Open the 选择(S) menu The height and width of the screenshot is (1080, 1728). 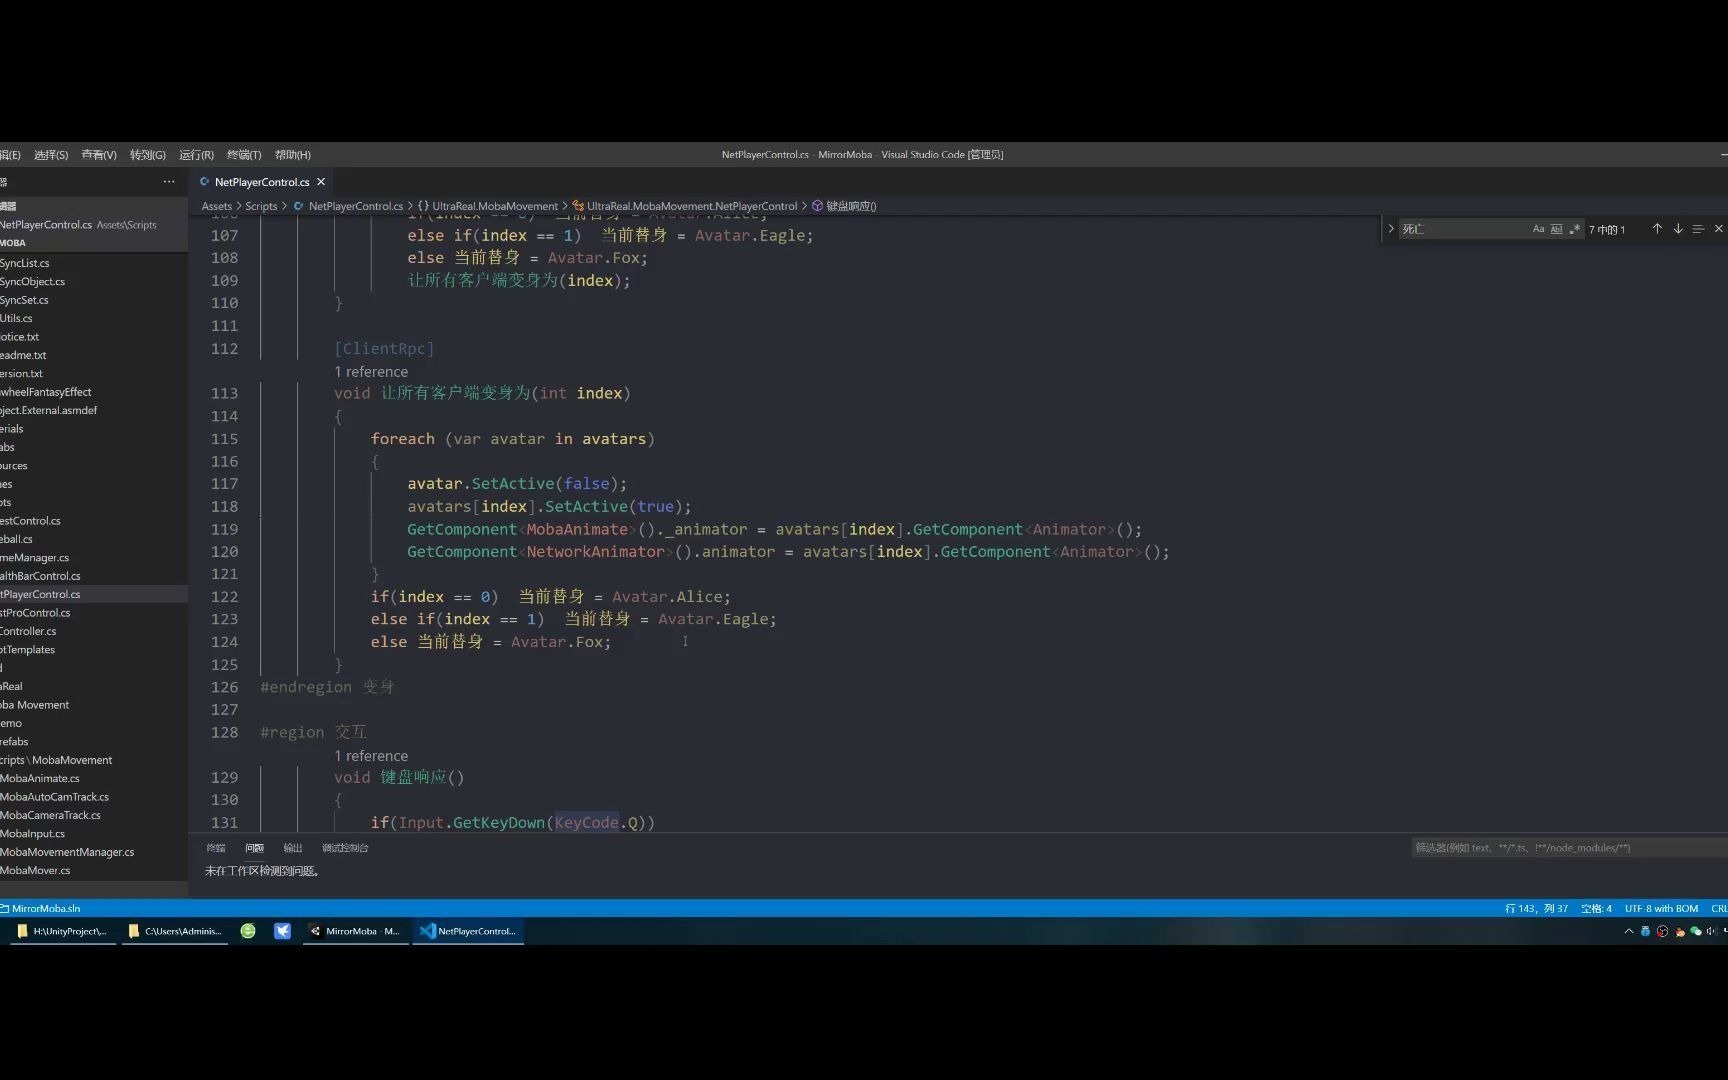point(50,155)
